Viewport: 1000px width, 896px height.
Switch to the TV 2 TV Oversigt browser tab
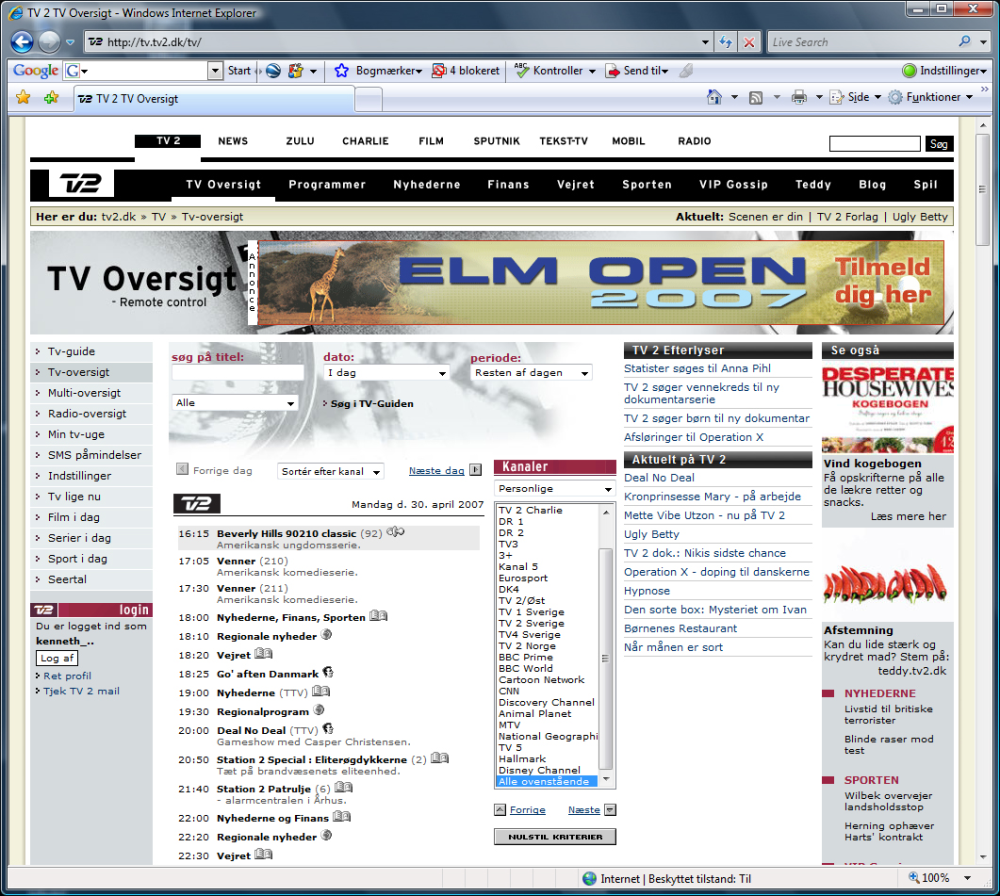(x=214, y=99)
